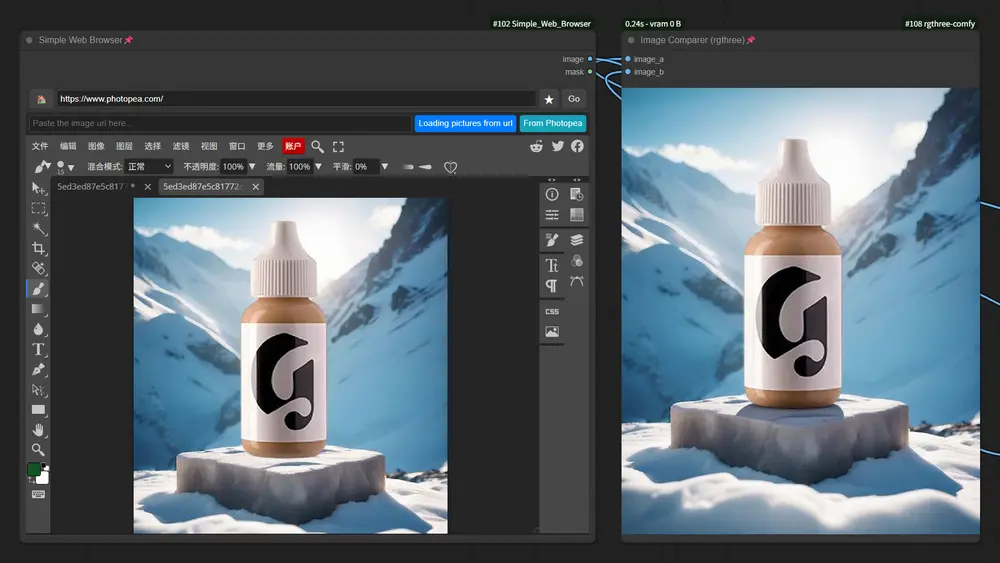Click the Loading pictures from url button
1000x563 pixels.
point(465,123)
